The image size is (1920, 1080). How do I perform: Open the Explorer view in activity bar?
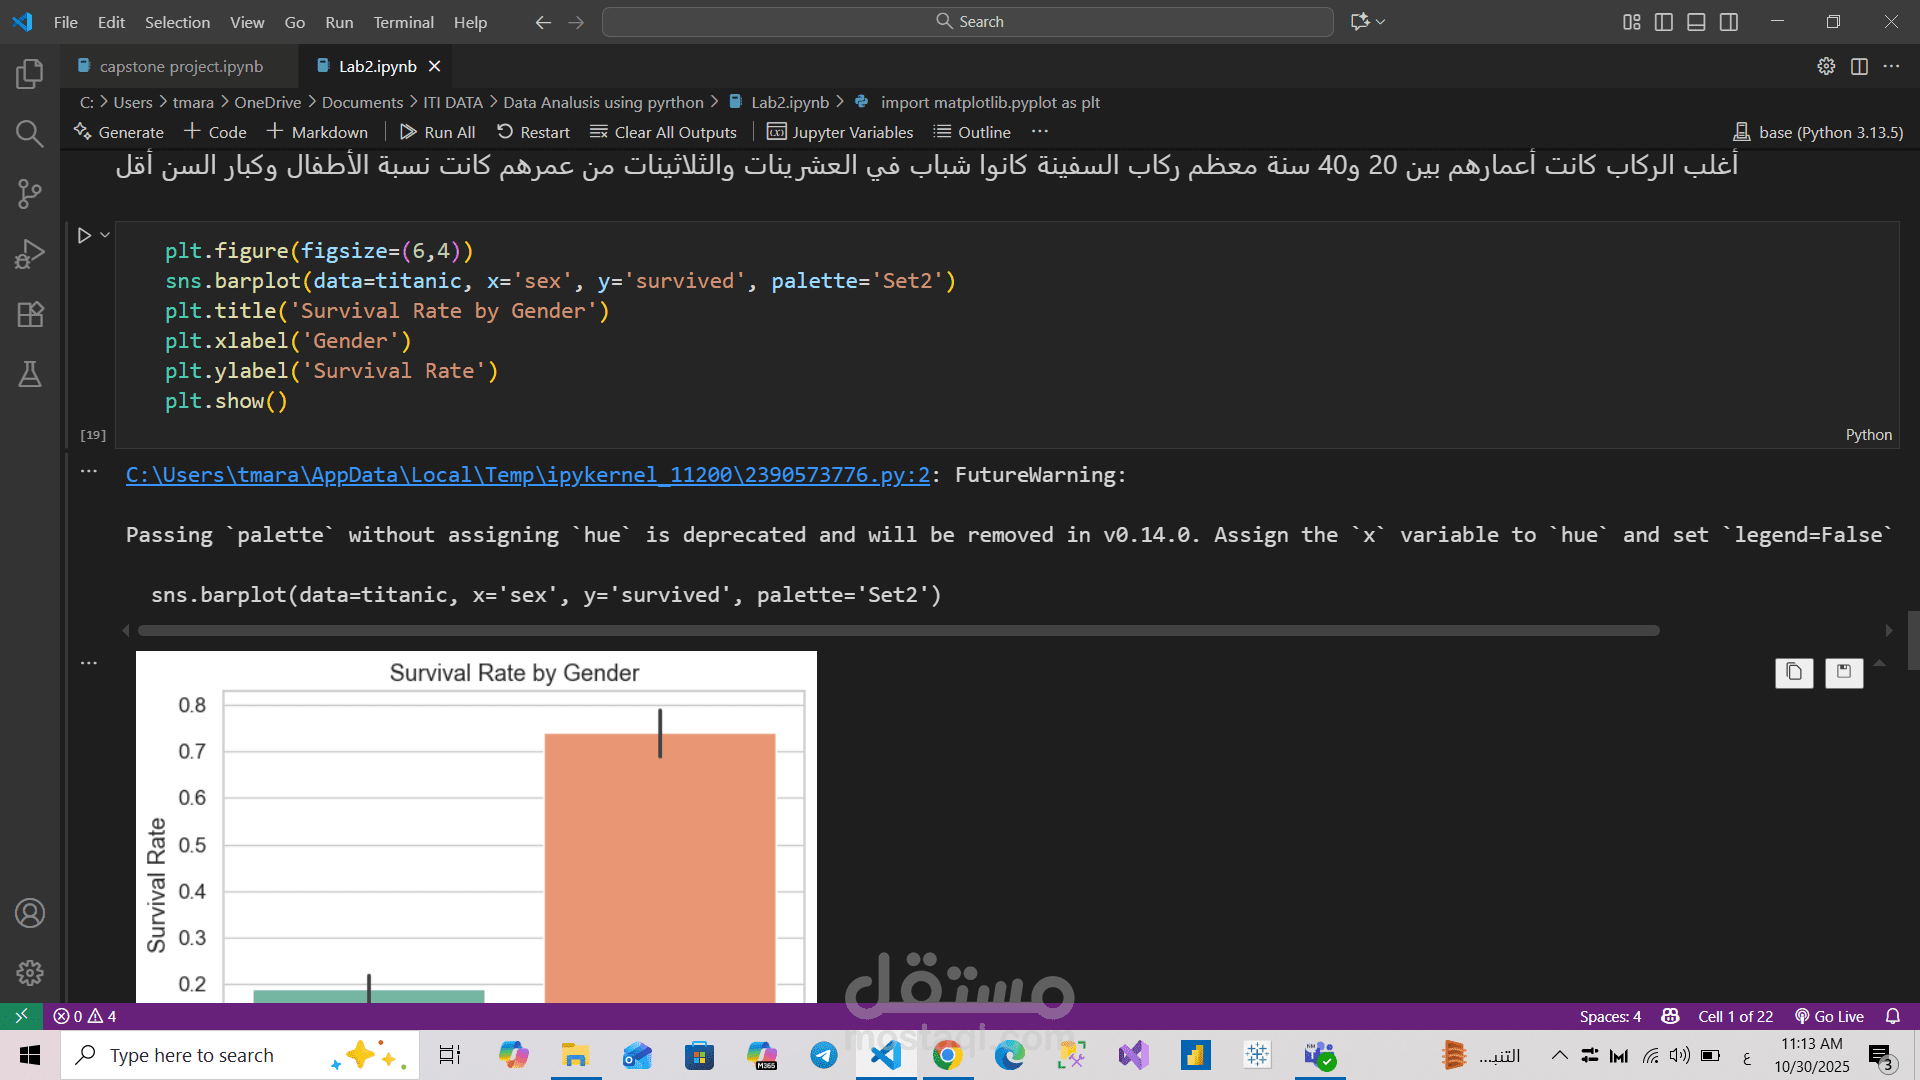pyautogui.click(x=30, y=74)
